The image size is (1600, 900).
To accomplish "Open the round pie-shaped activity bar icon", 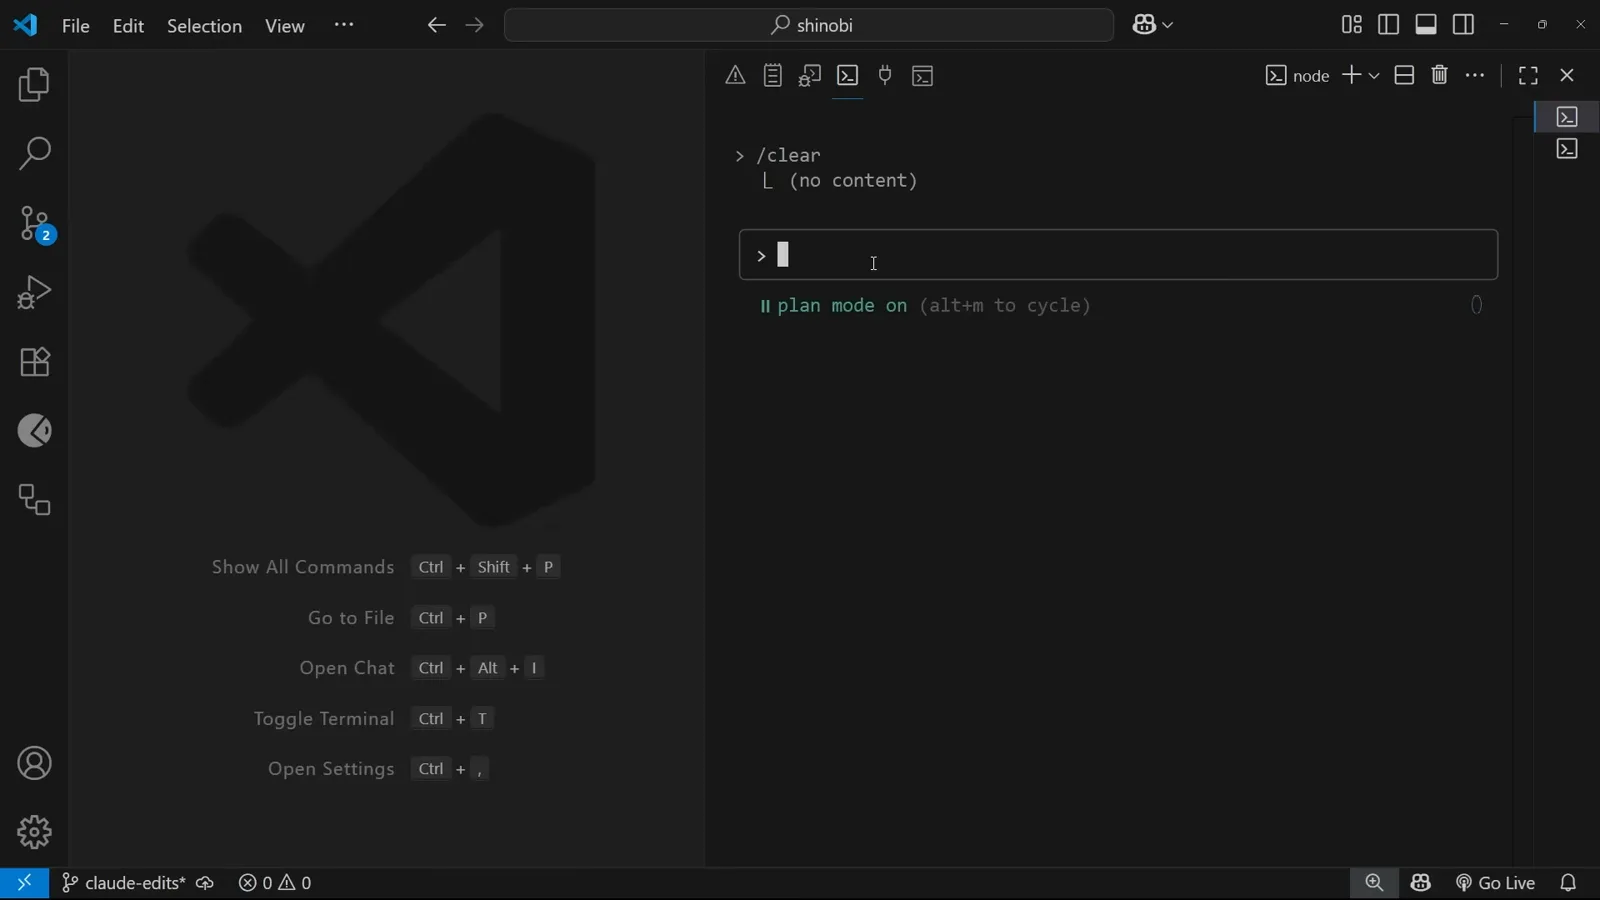I will (34, 431).
